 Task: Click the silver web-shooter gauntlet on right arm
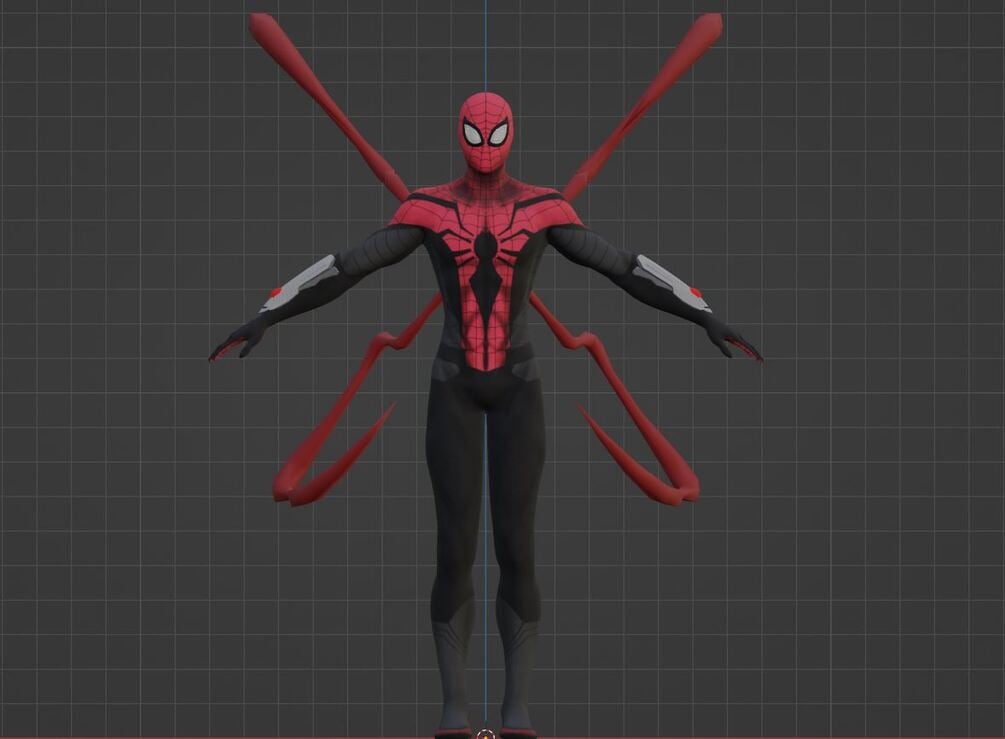(672, 284)
